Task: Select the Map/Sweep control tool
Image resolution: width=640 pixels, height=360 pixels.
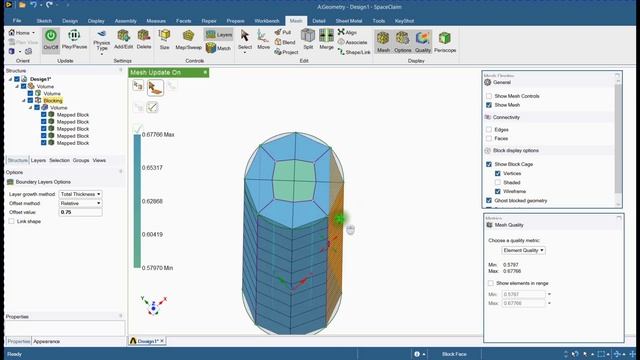Action: tap(188, 40)
